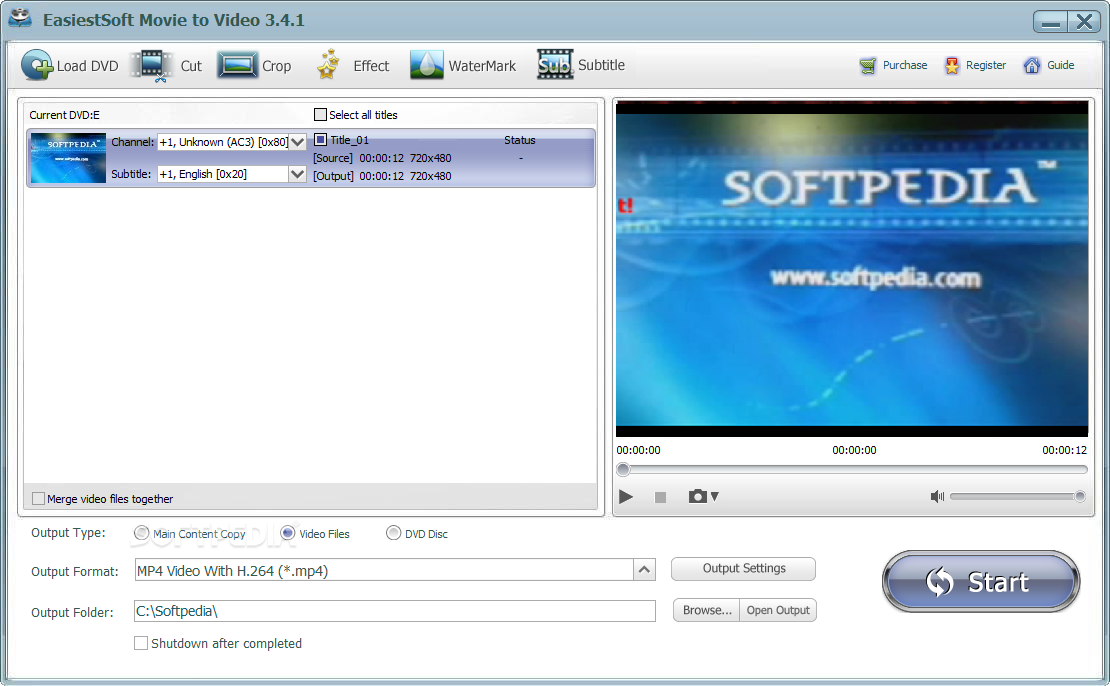Click the video seek slider handle
Image resolution: width=1110 pixels, height=686 pixels.
623,469
